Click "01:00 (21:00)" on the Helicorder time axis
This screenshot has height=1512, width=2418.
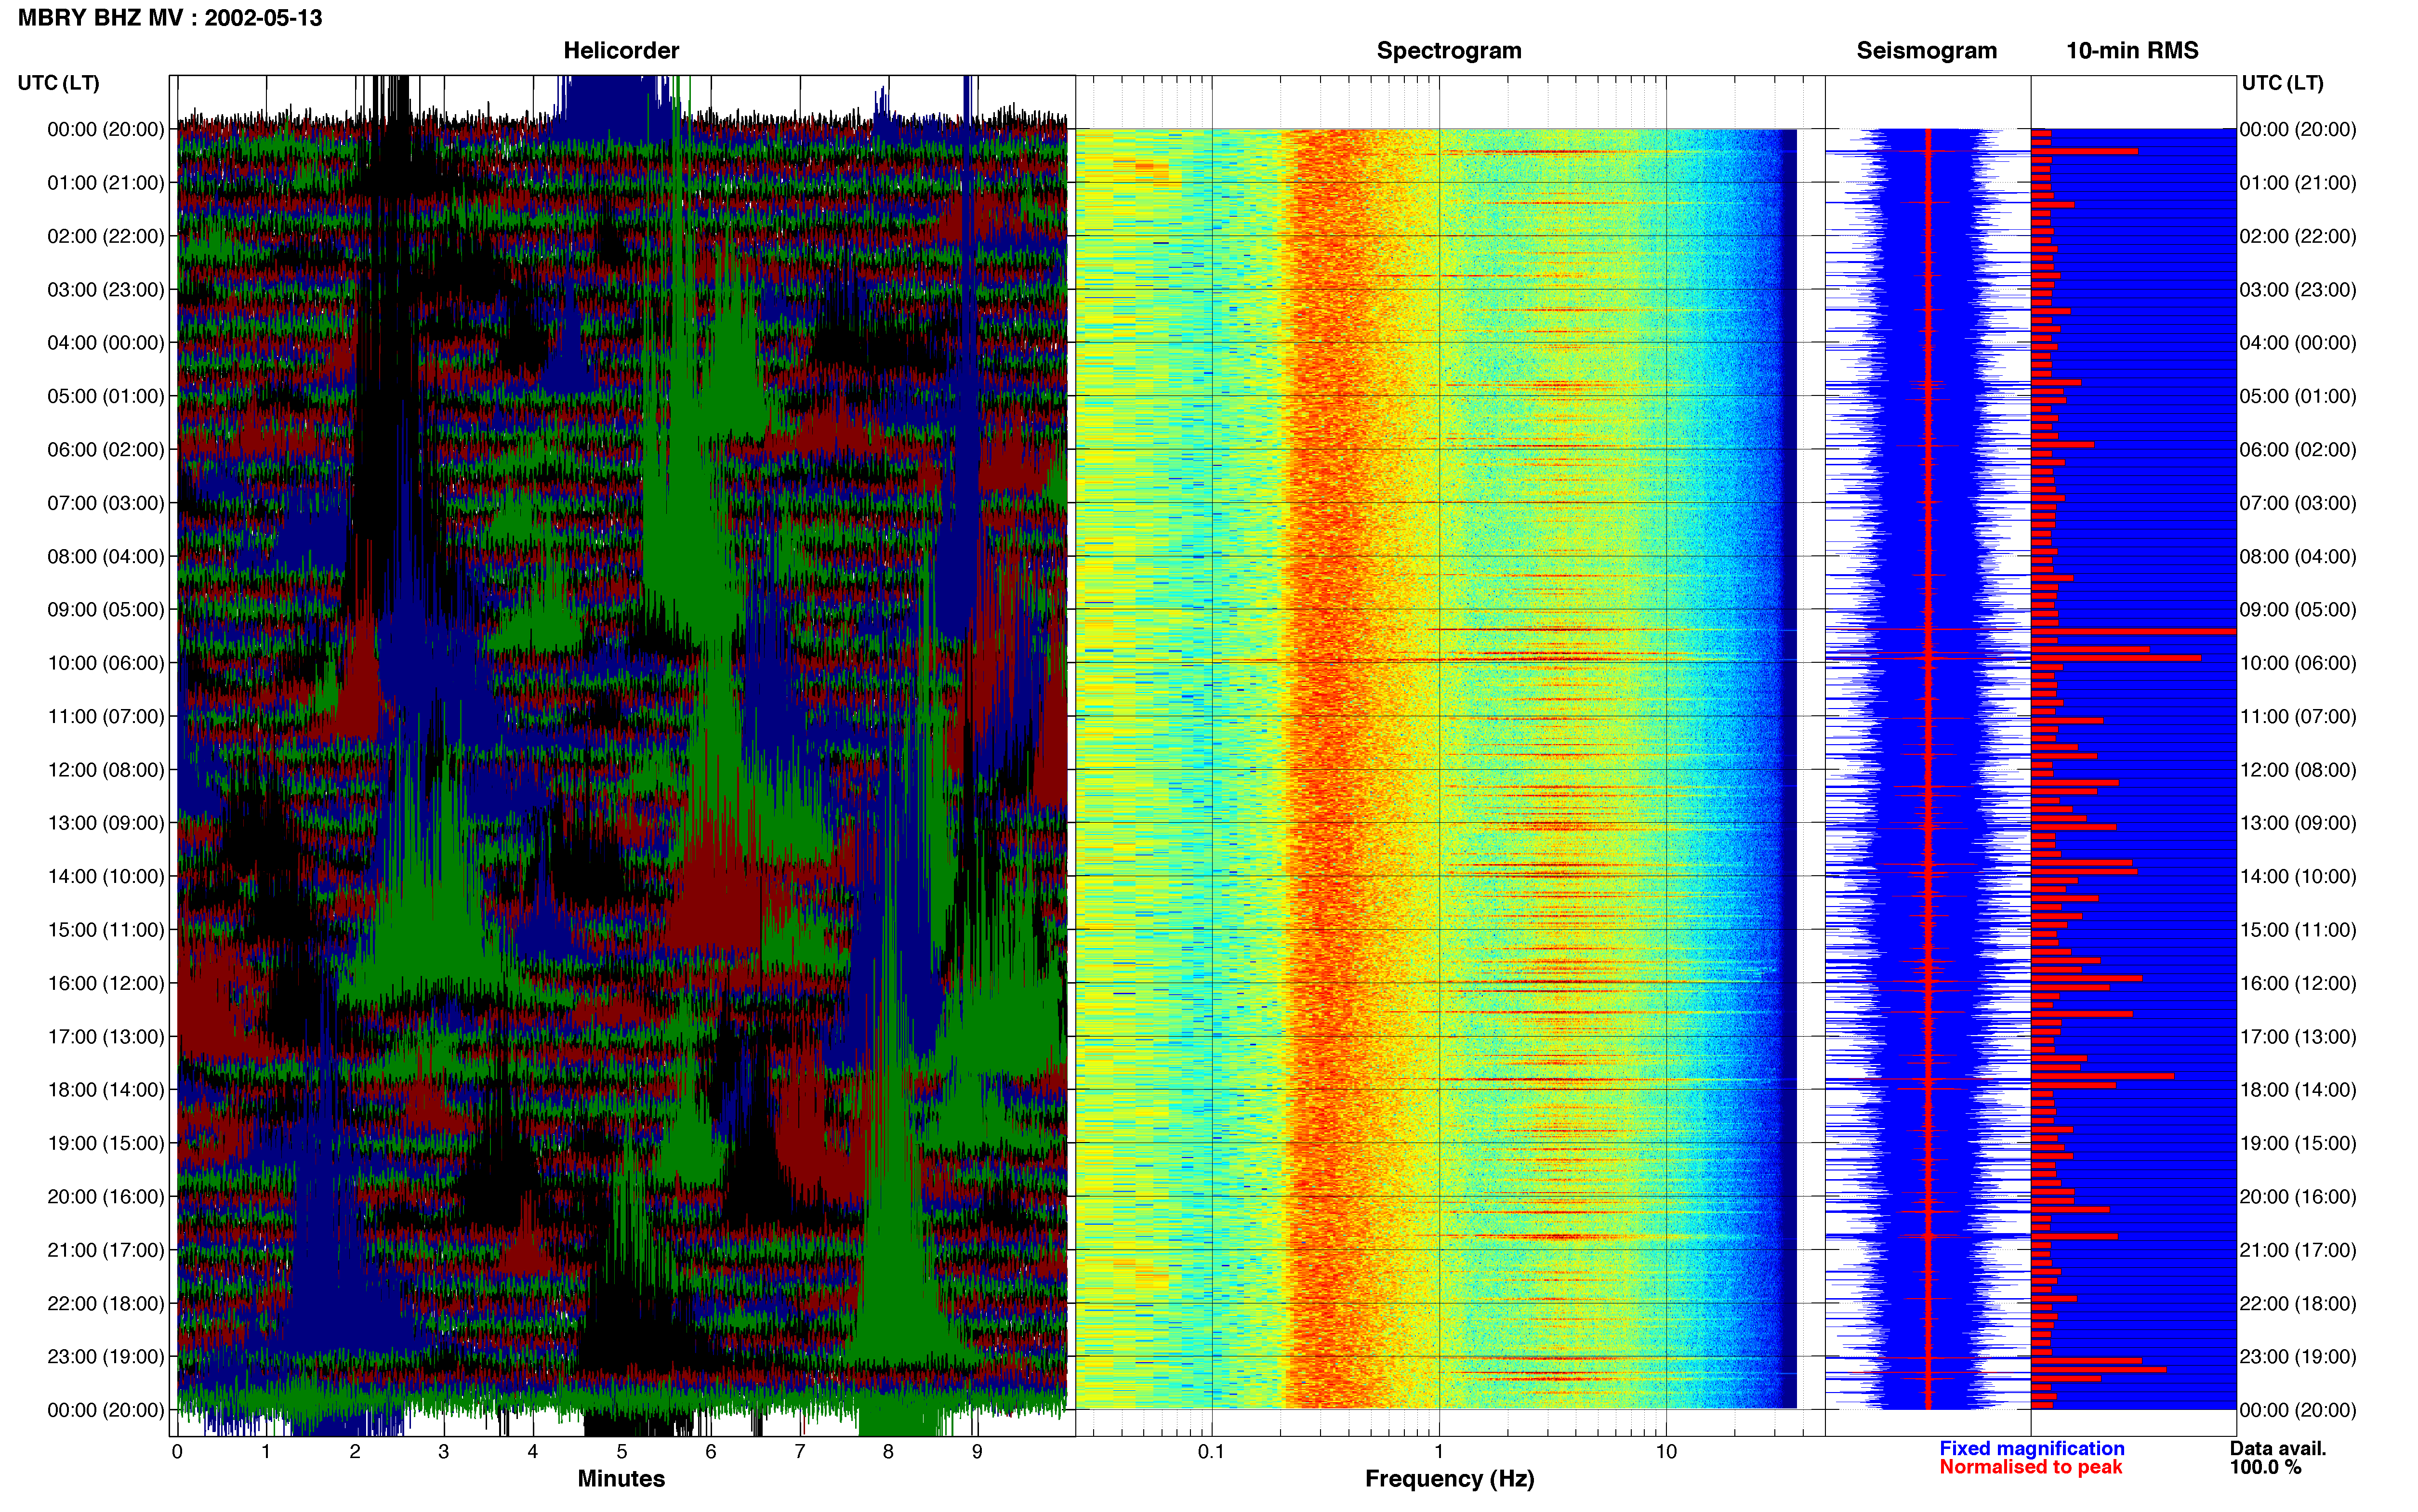click(x=106, y=183)
